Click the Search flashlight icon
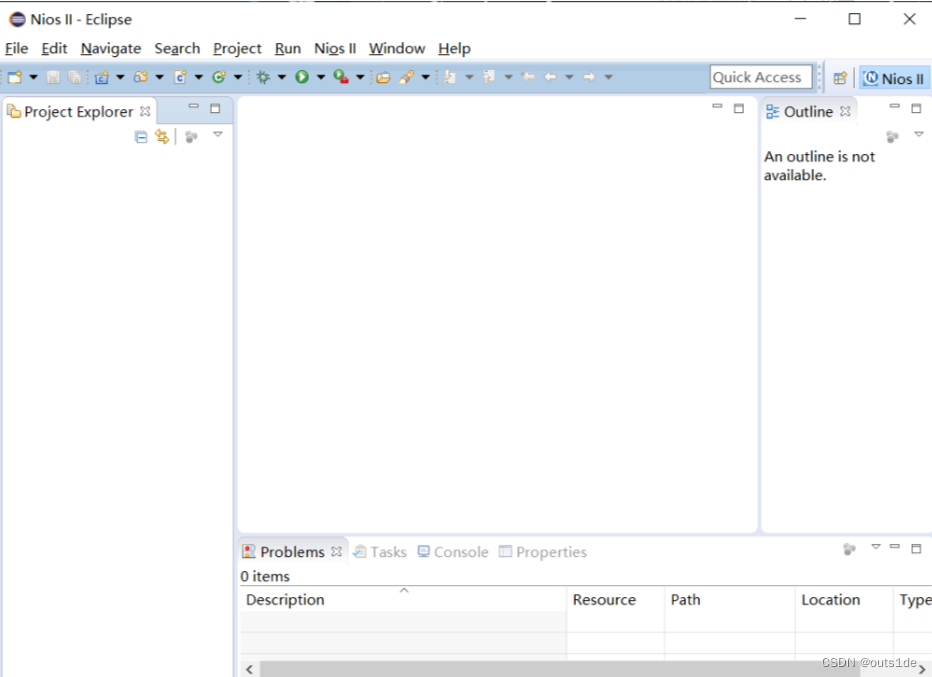This screenshot has width=932, height=677. (407, 77)
